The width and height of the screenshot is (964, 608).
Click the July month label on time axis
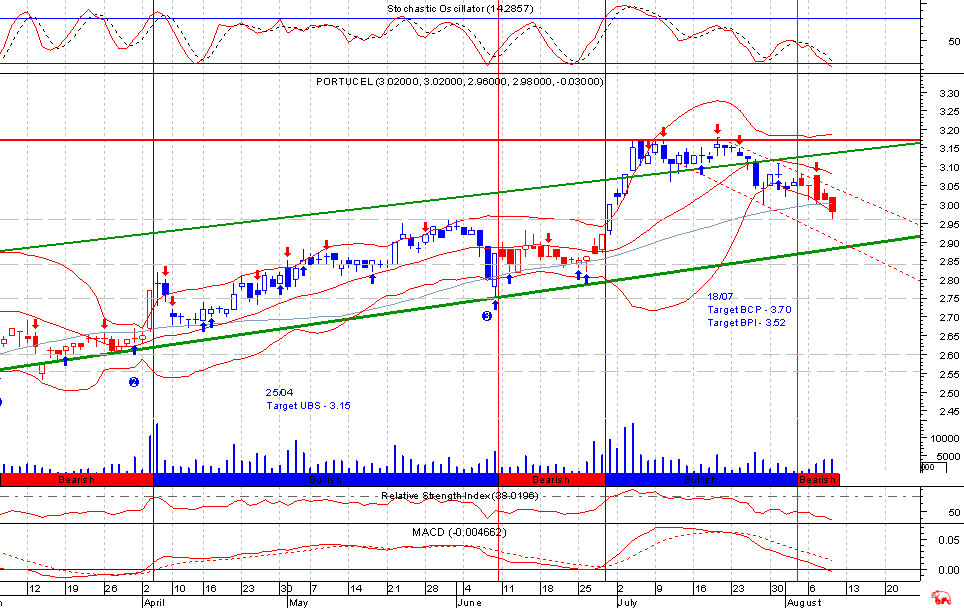point(627,602)
